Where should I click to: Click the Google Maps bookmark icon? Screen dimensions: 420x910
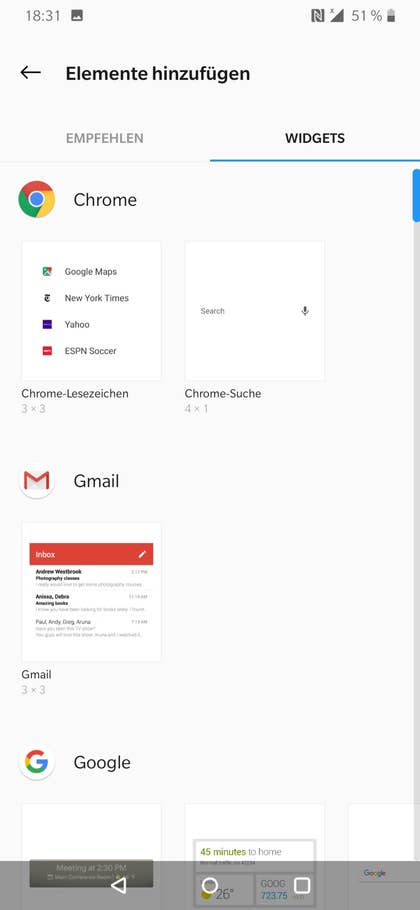(x=47, y=272)
